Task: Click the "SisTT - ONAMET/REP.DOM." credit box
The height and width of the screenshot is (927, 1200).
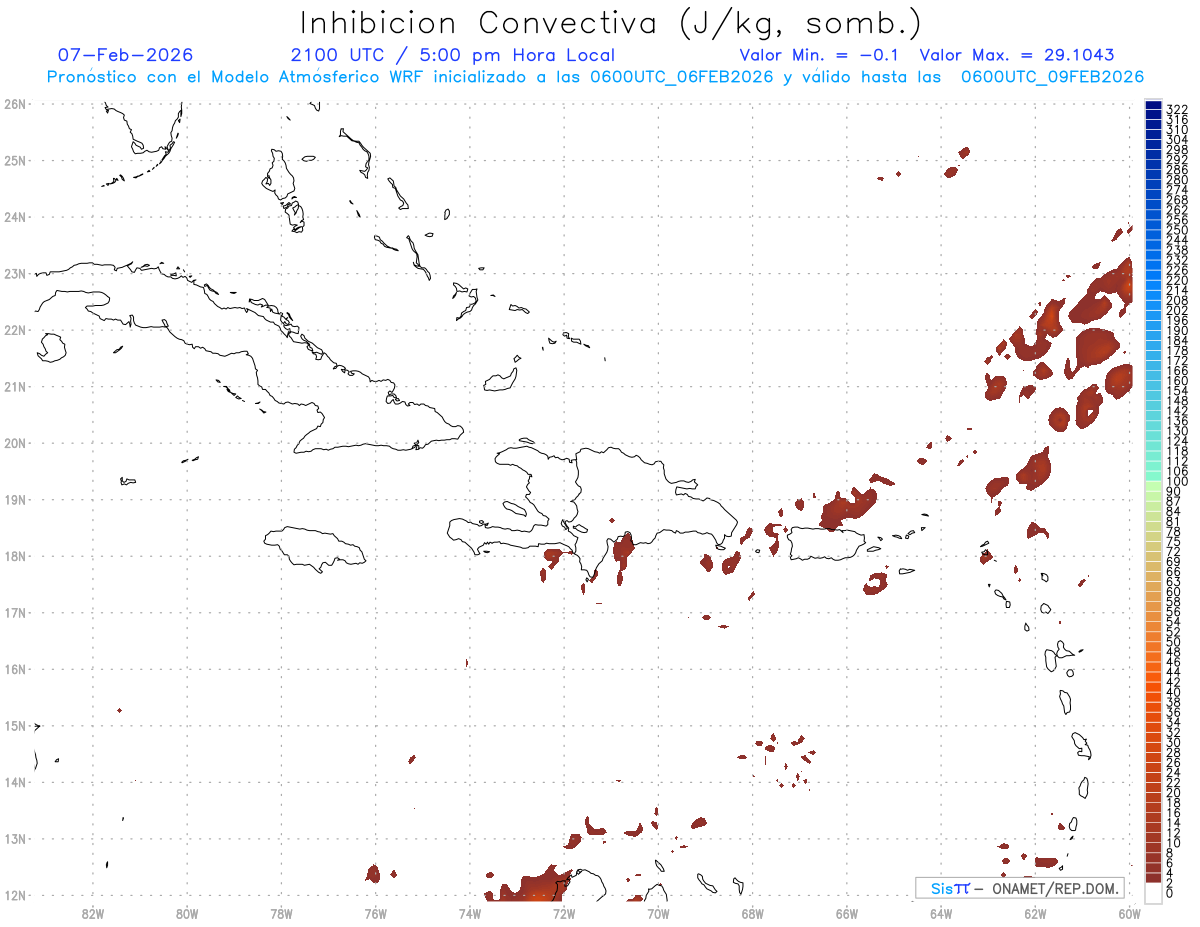Action: pyautogui.click(x=1020, y=888)
